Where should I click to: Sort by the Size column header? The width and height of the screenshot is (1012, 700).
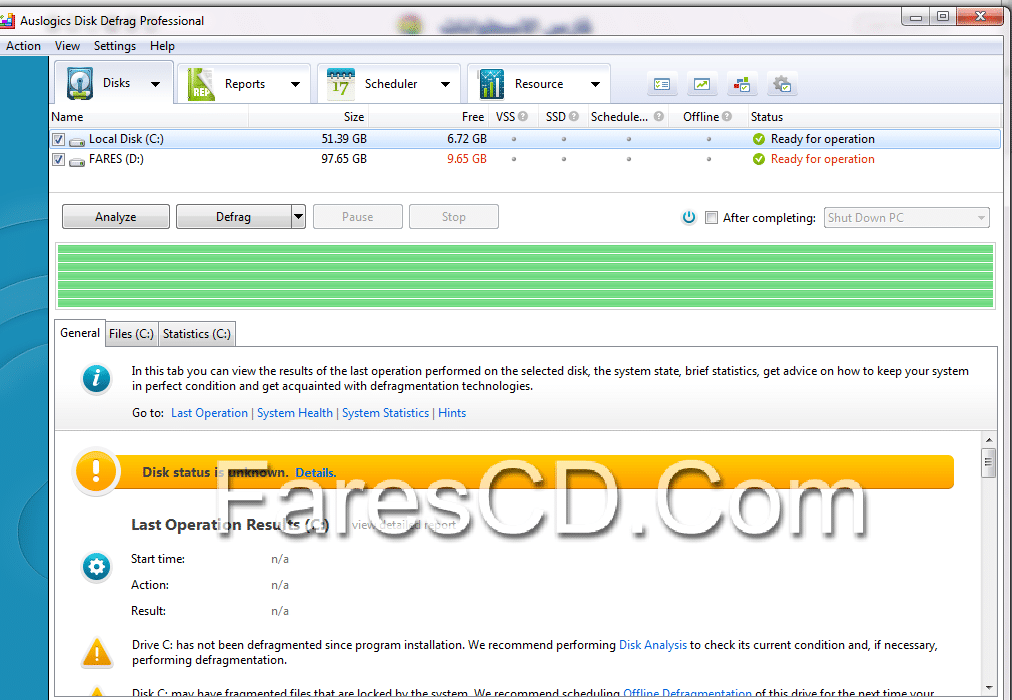(309, 117)
